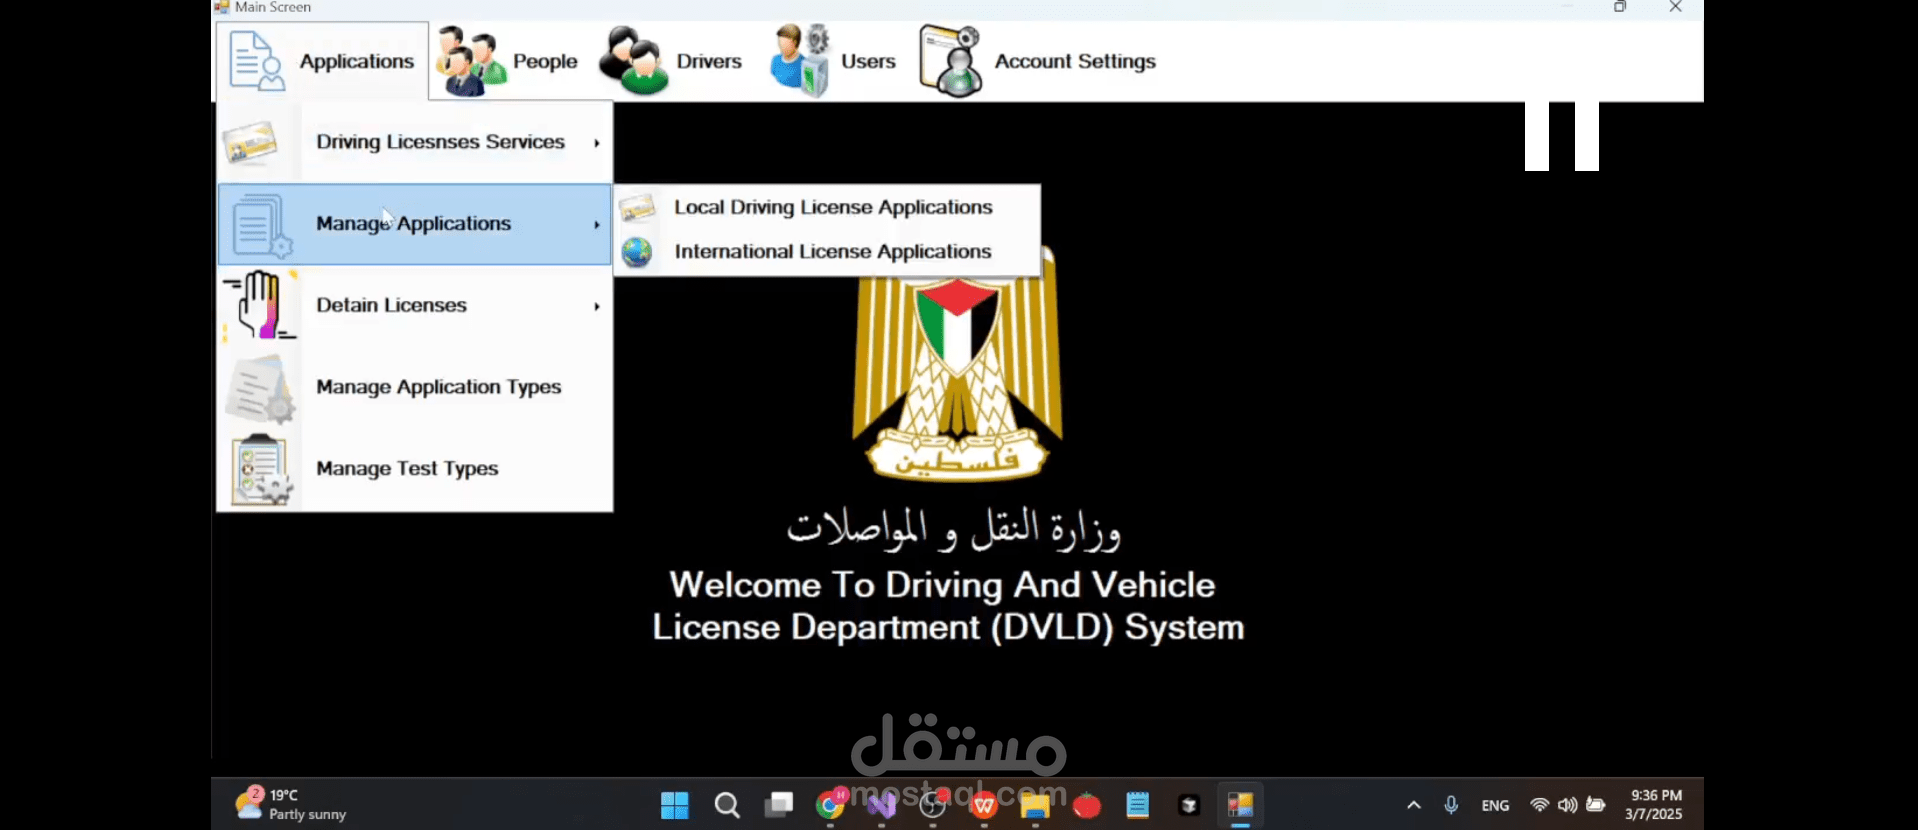Click the Local Driving License card icon
This screenshot has height=830, width=1918.
pyautogui.click(x=637, y=208)
